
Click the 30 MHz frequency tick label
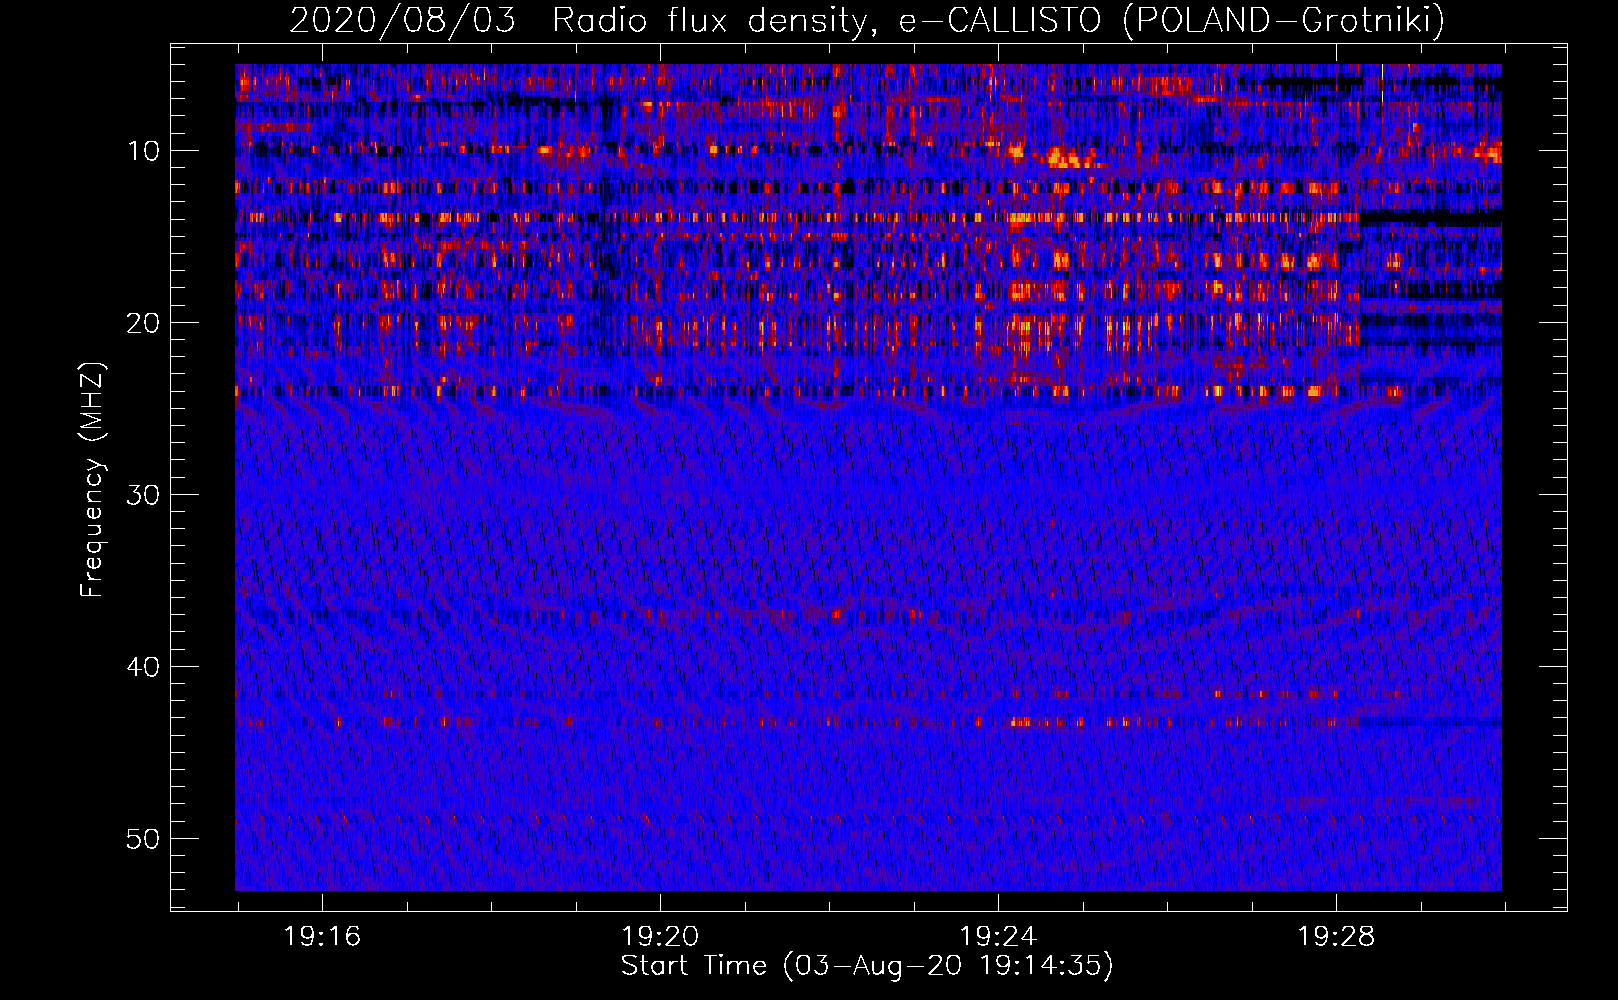[143, 495]
